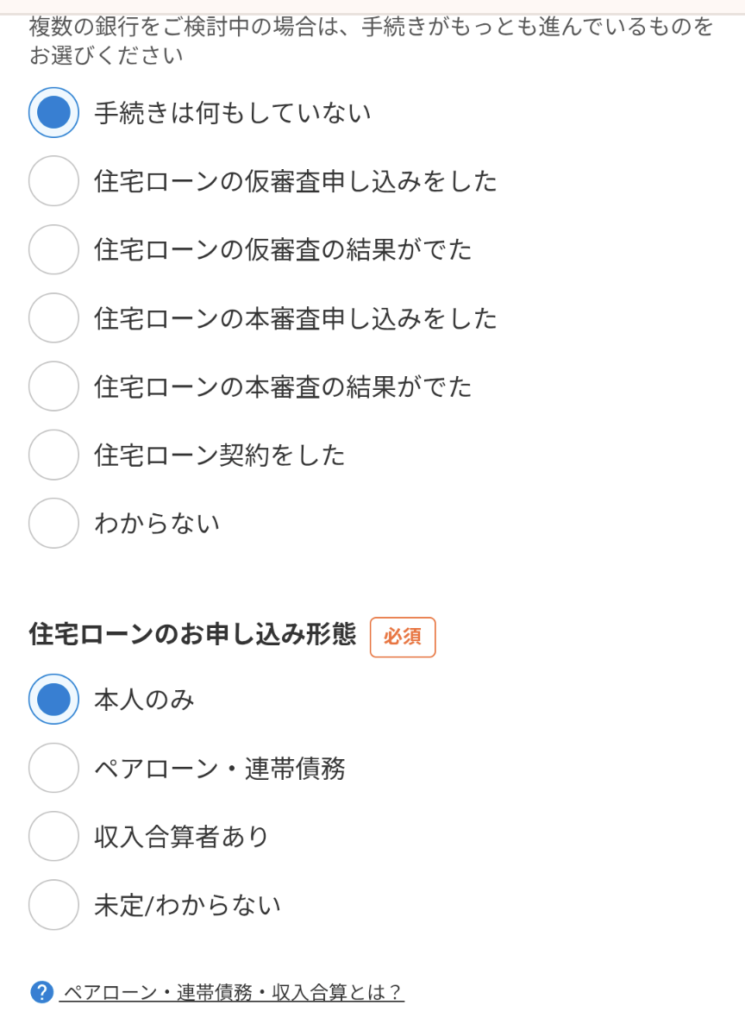Open ペアローン・連帯債務・収入合算とは？ help link
The width and height of the screenshot is (745, 1024).
(x=232, y=993)
